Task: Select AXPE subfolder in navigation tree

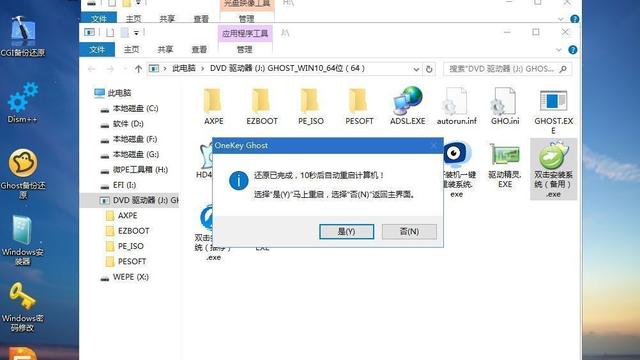Action: [122, 216]
